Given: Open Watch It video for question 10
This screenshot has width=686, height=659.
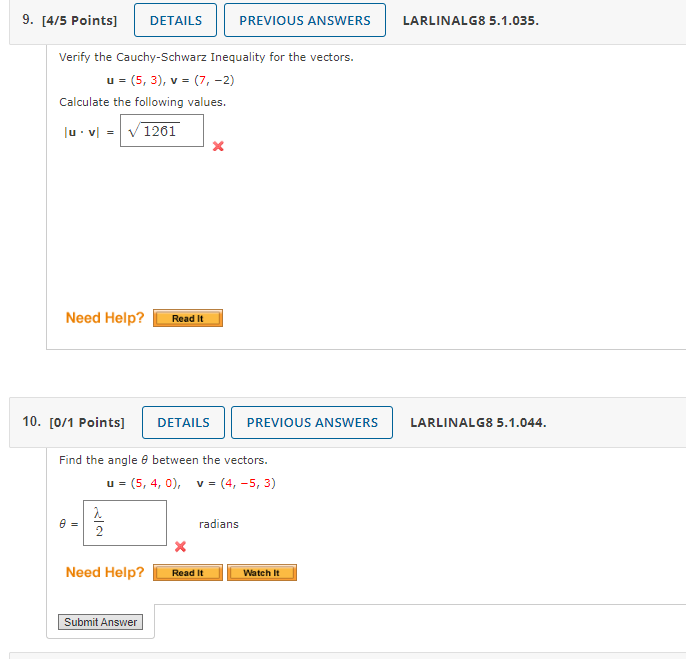Looking at the screenshot, I should [262, 572].
